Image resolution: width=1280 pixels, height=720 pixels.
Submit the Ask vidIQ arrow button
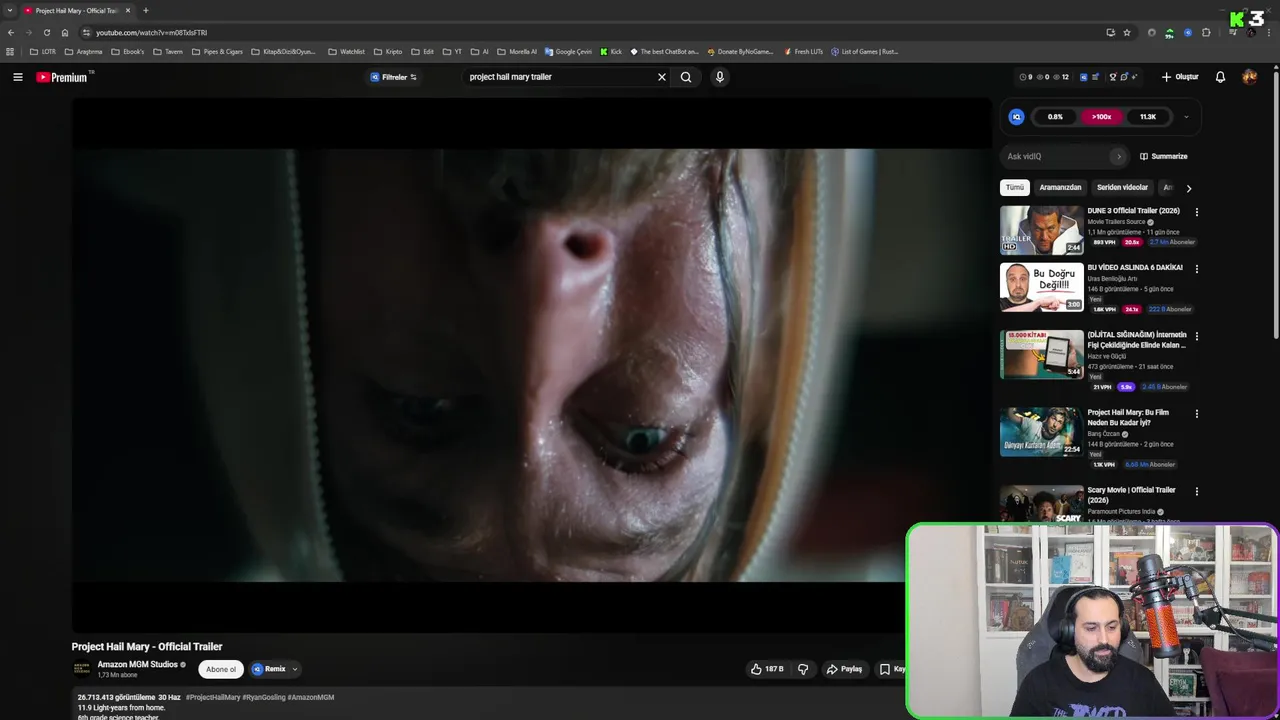click(1119, 156)
